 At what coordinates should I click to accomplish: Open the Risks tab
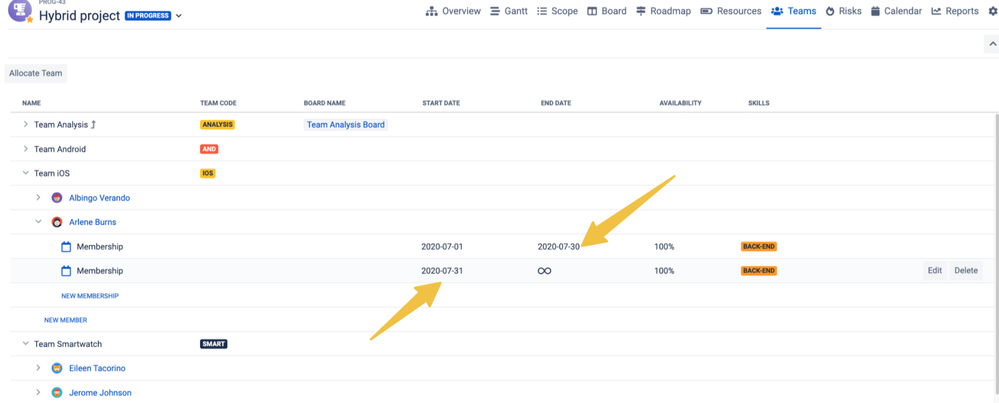click(x=844, y=11)
